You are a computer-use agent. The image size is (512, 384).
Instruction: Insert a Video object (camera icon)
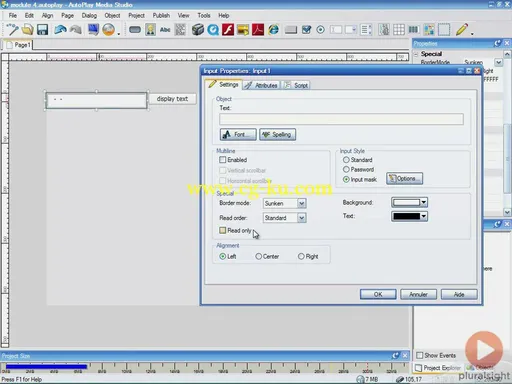[x=198, y=30]
